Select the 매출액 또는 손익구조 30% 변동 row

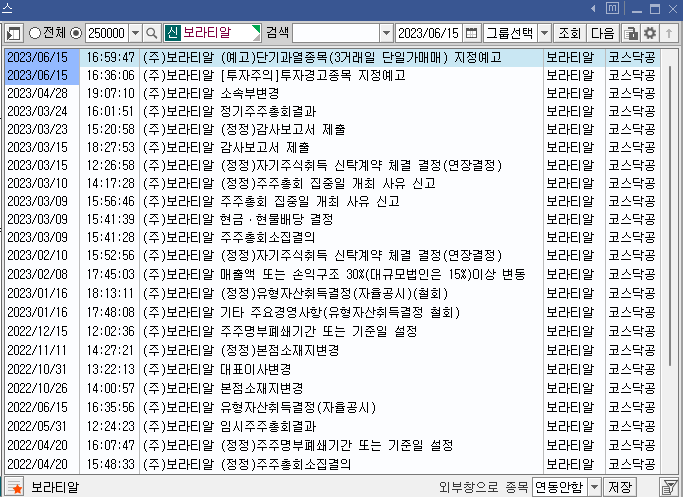click(333, 274)
